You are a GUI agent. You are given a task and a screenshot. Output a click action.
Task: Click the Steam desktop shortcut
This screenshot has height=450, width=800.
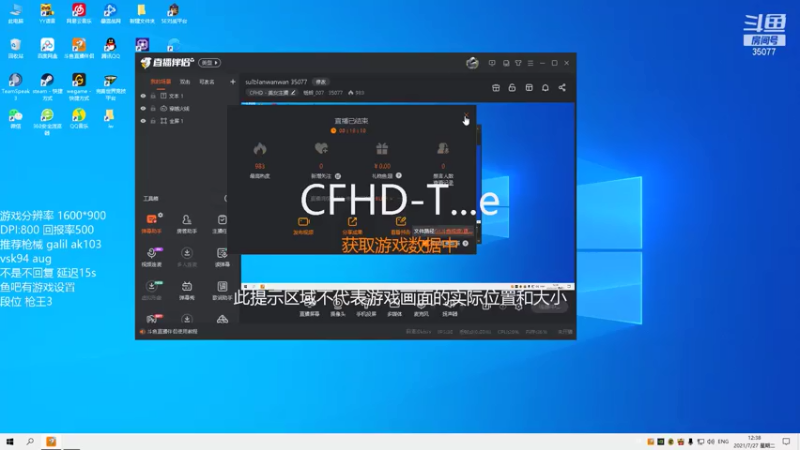click(47, 86)
